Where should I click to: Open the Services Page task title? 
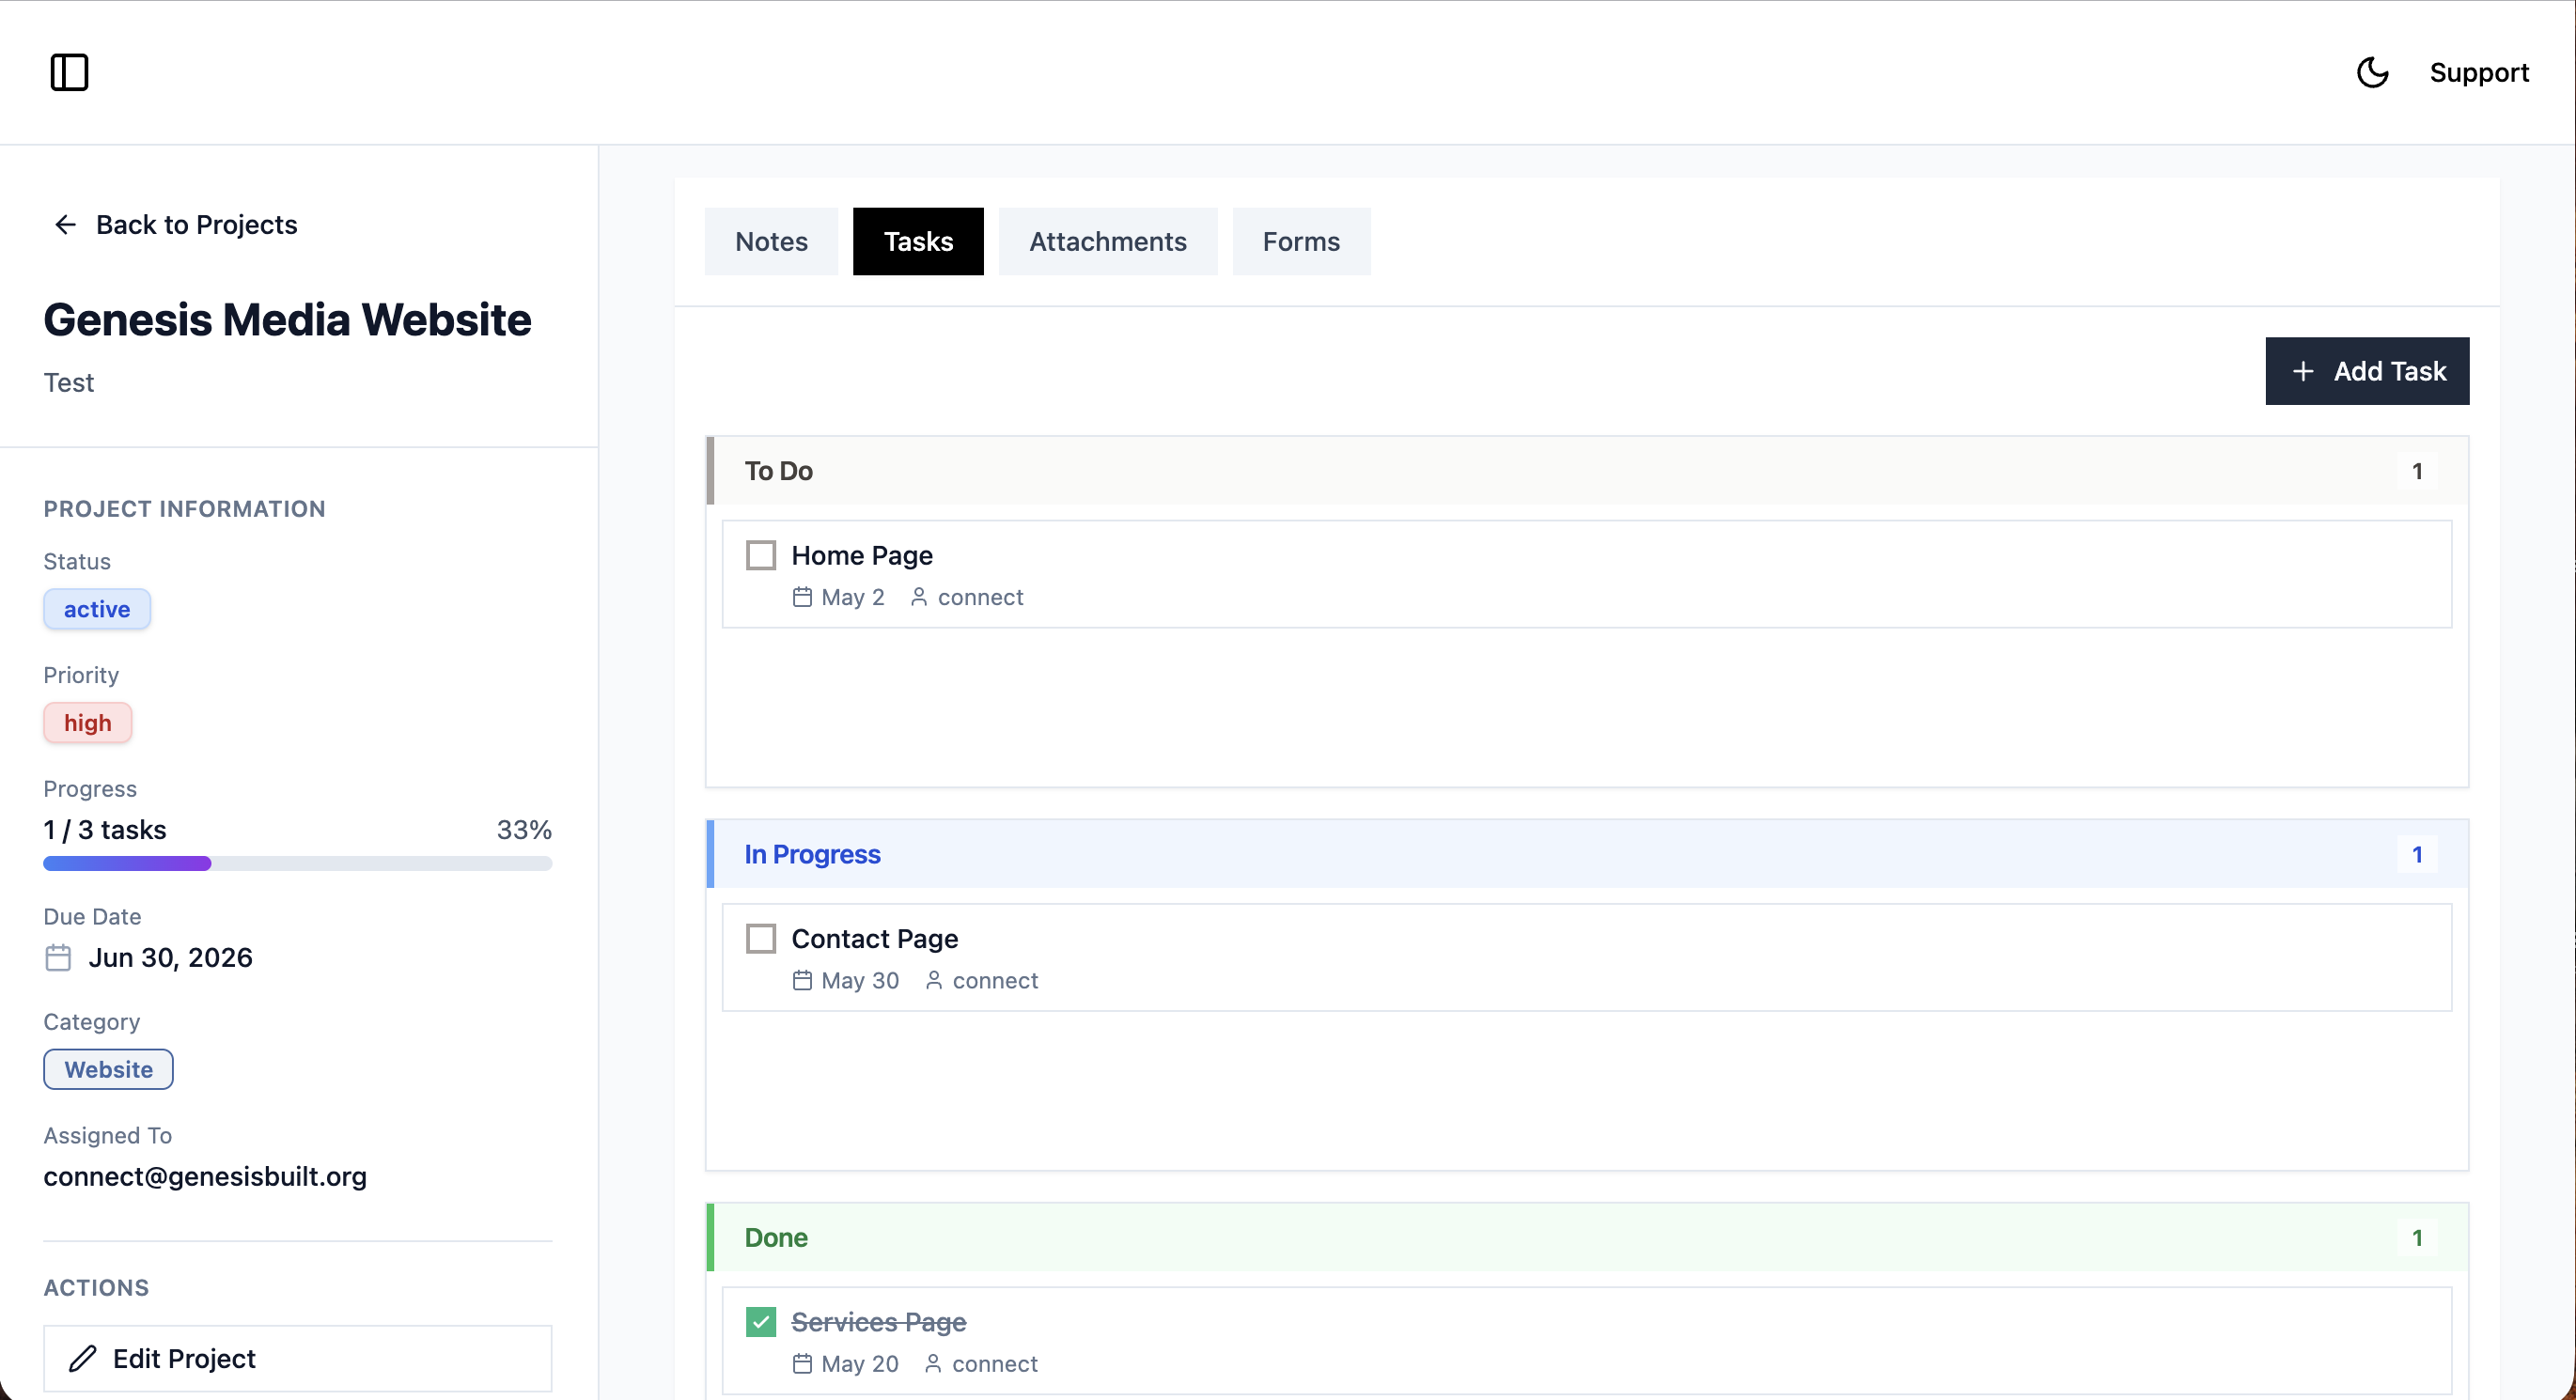click(x=879, y=1322)
